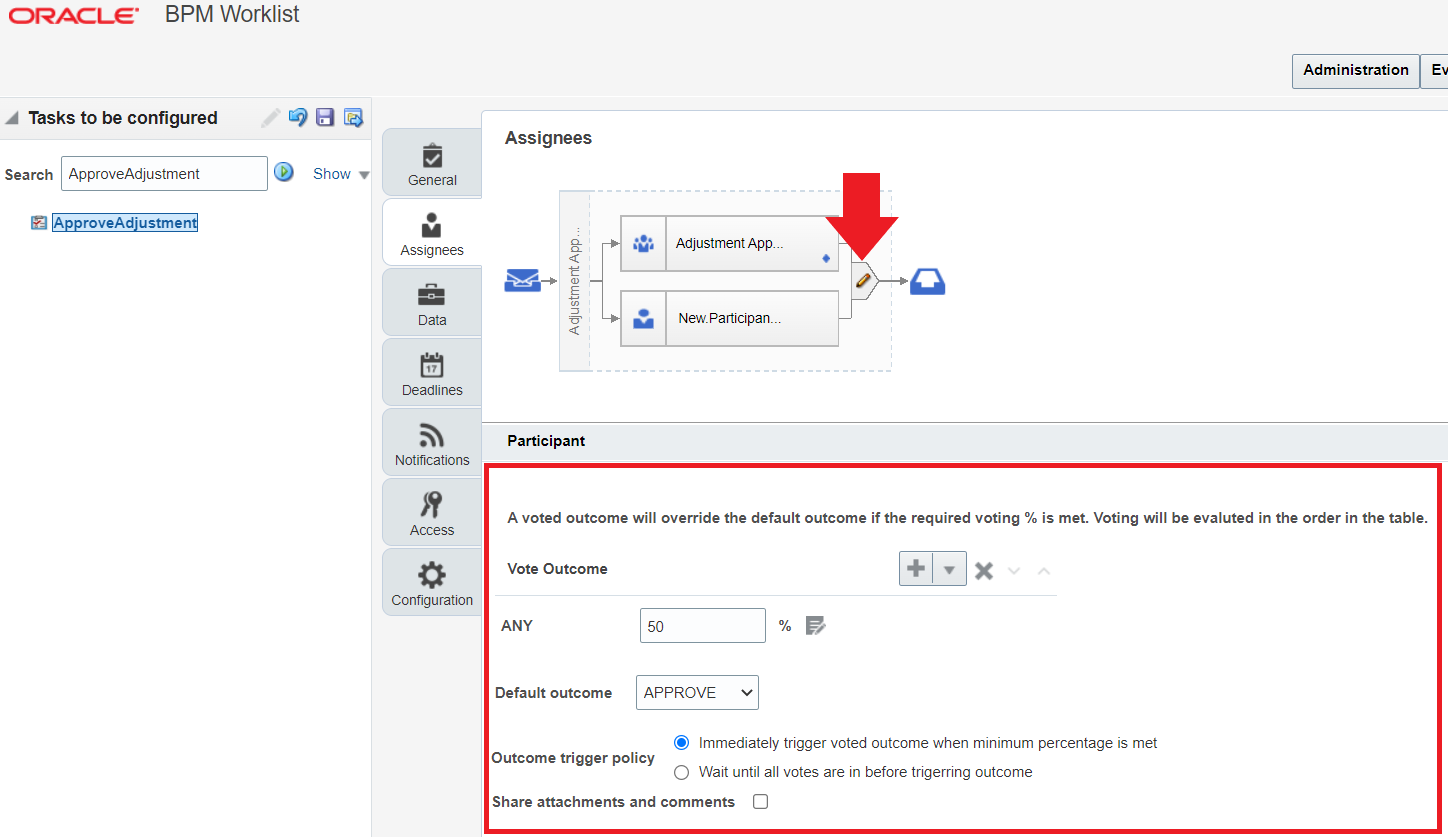Viewport: 1448px width, 837px height.
Task: Collapse the Tasks to be configured panel
Action: click(x=12, y=118)
